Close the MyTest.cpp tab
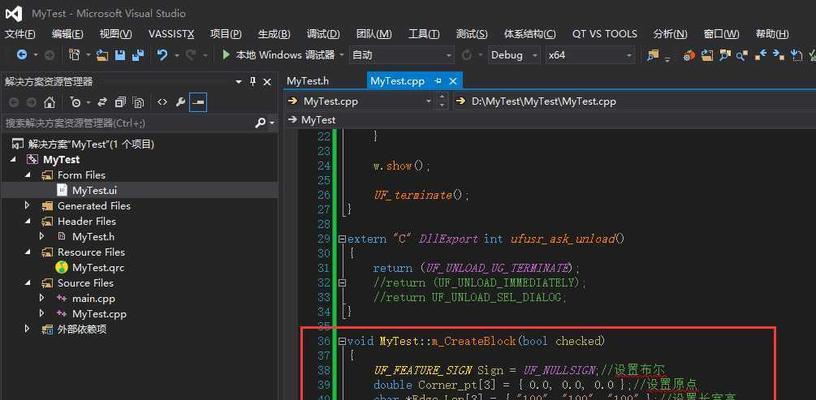Screen dimensions: 816x400 click(x=453, y=81)
